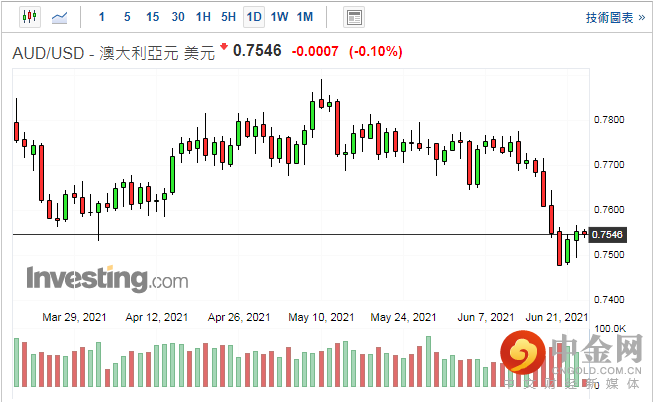Screen dimensions: 657x402
Task: Click the Apr 26, 2021 date label
Action: 239,317
